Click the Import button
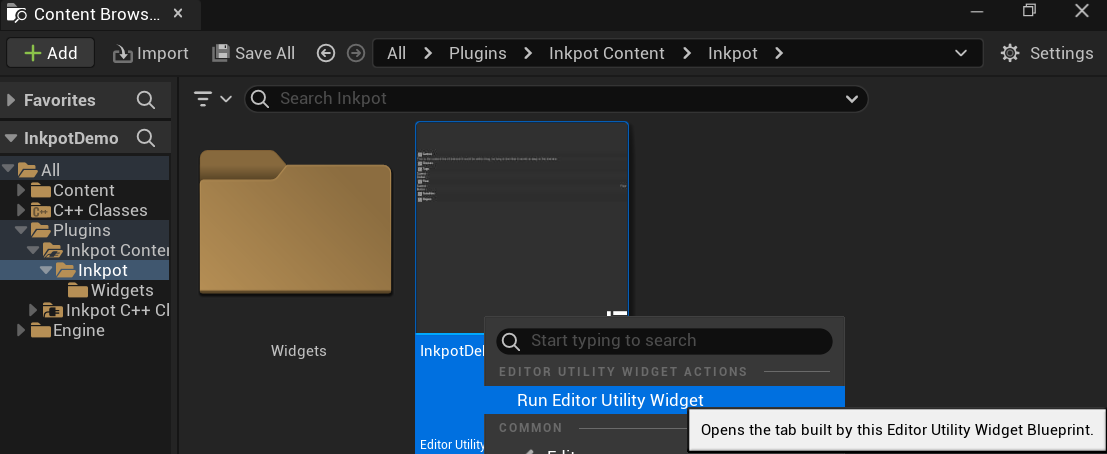Image resolution: width=1107 pixels, height=454 pixels. 150,53
